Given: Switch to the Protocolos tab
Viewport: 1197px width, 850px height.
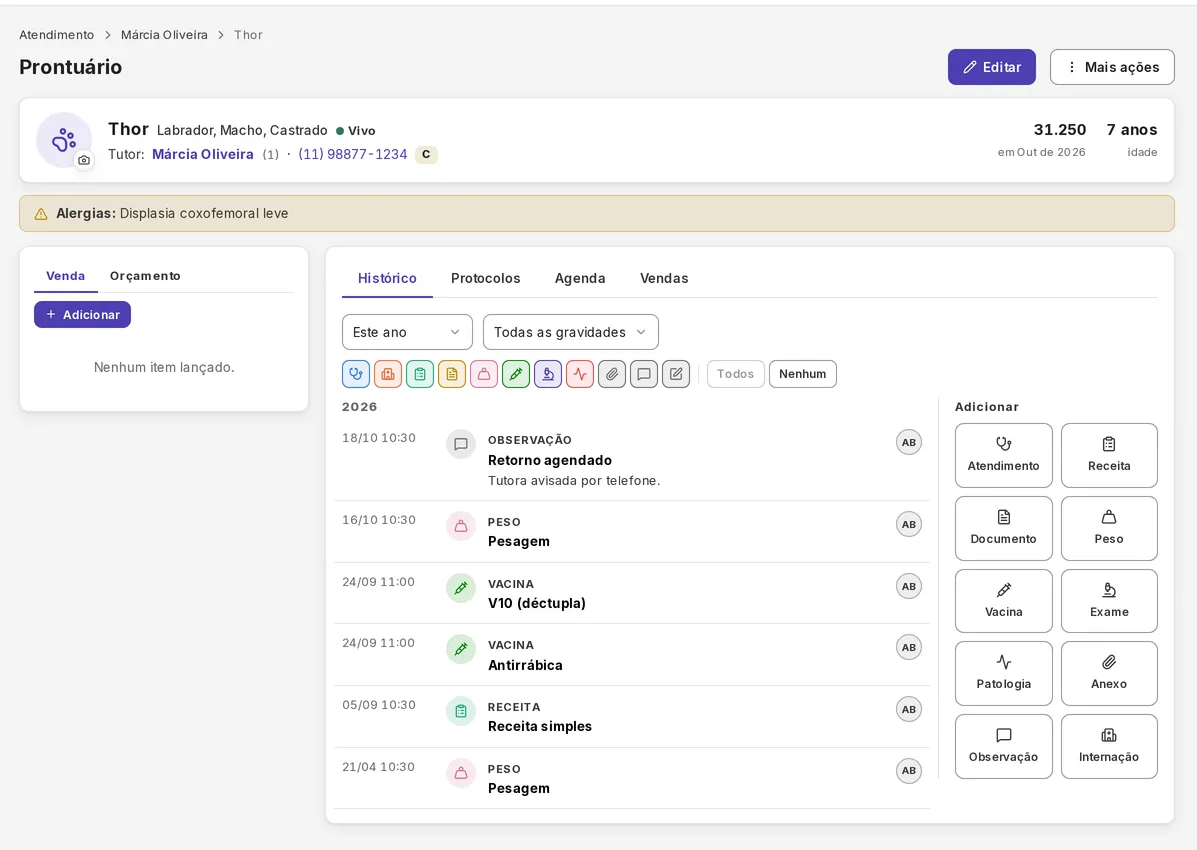Looking at the screenshot, I should pos(486,279).
